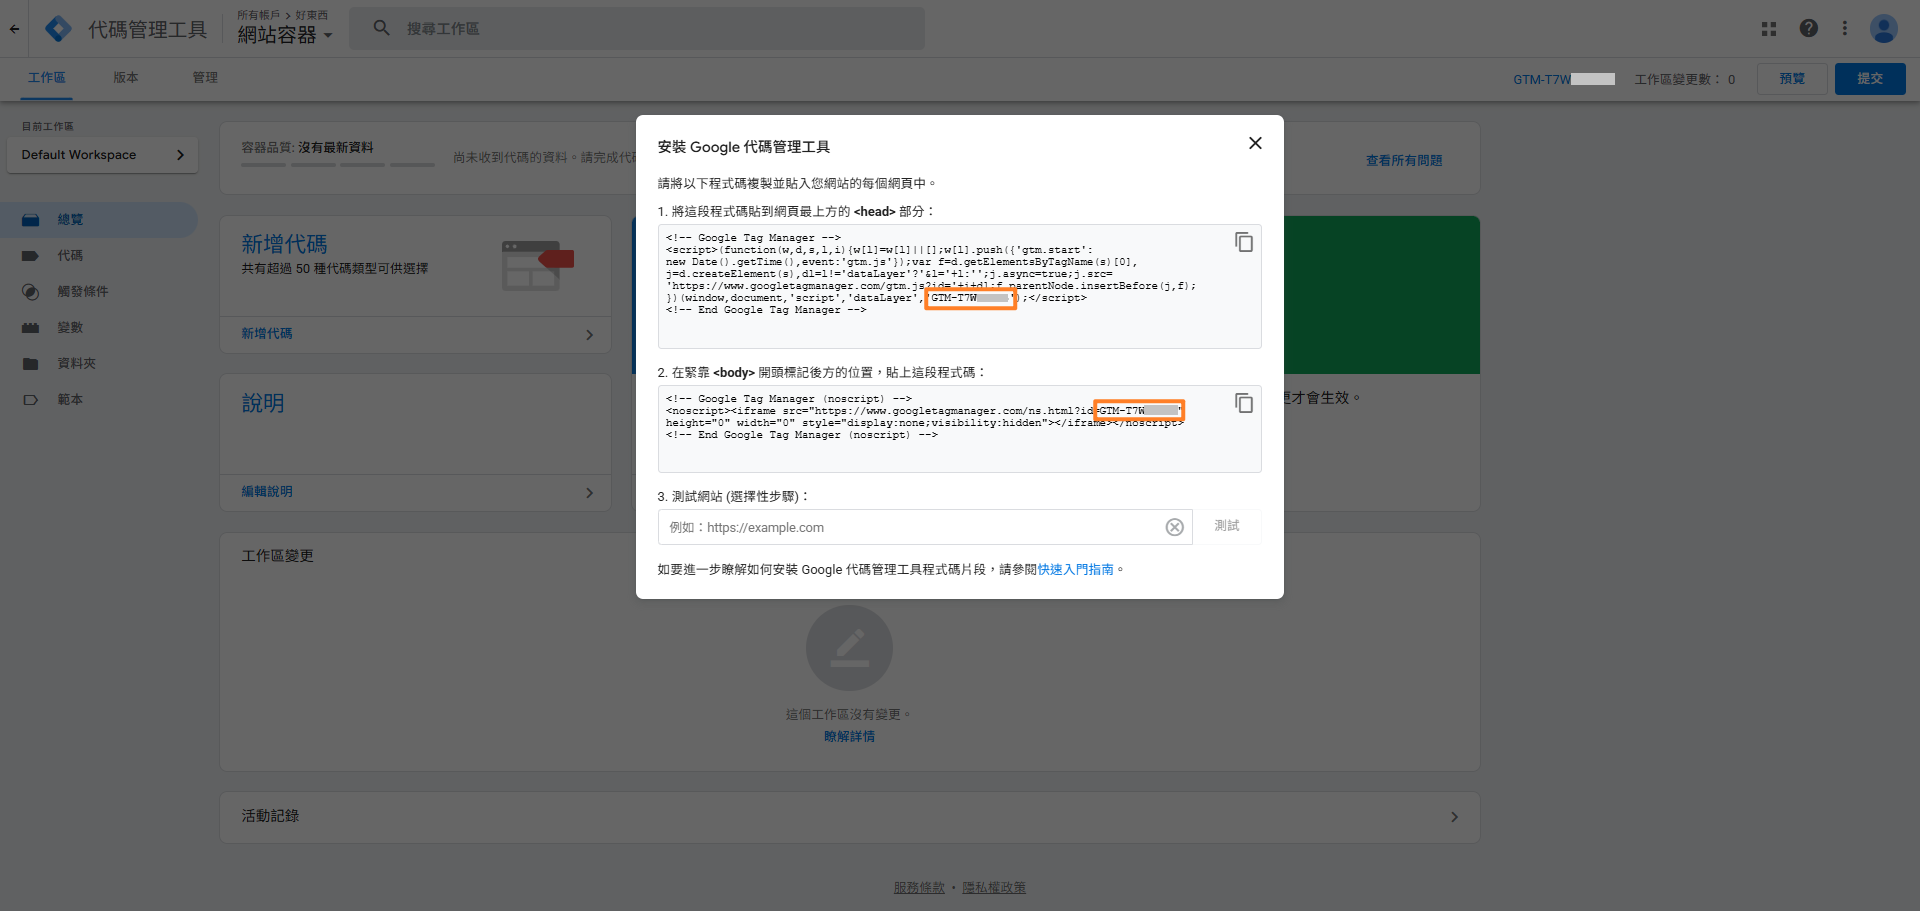
Task: Open the 網站容器 container dropdown
Action: coord(284,35)
